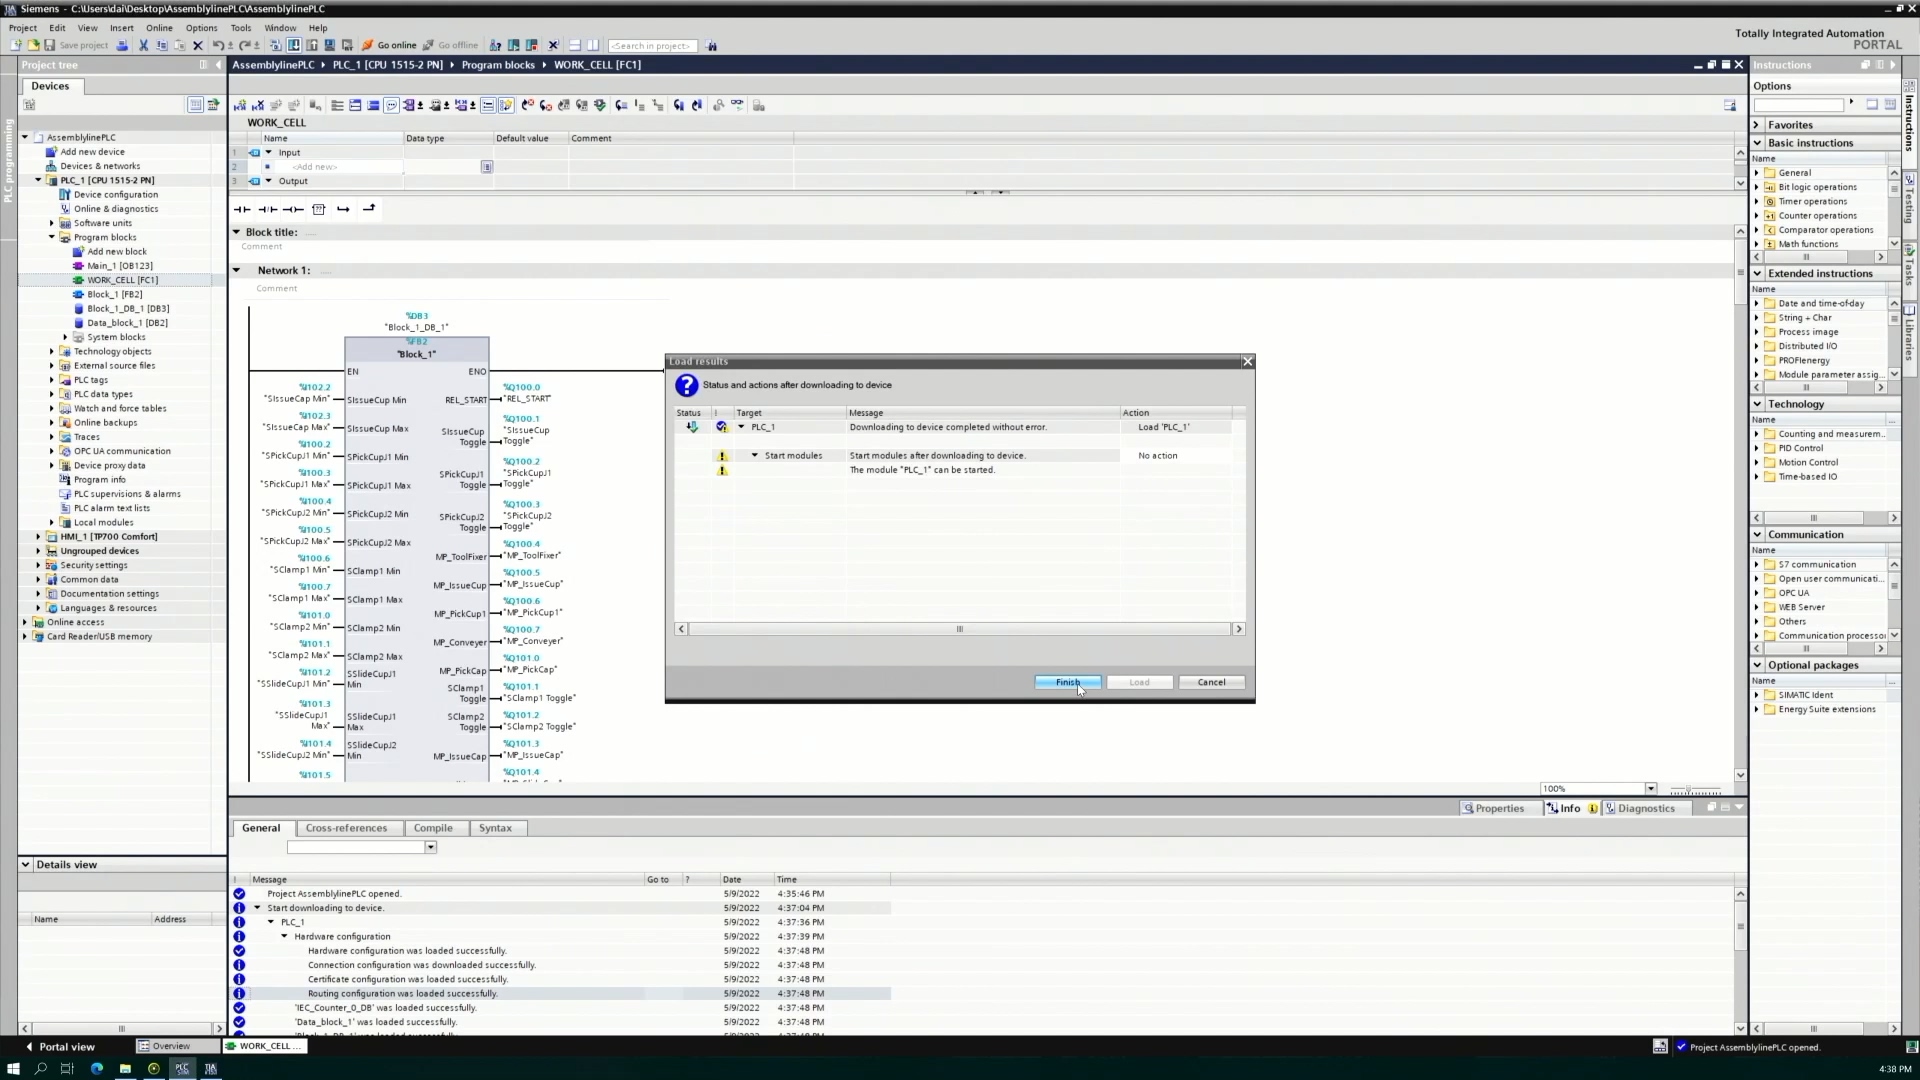Viewport: 1920px width, 1080px height.
Task: Click the open branch icon
Action: pos(343,209)
